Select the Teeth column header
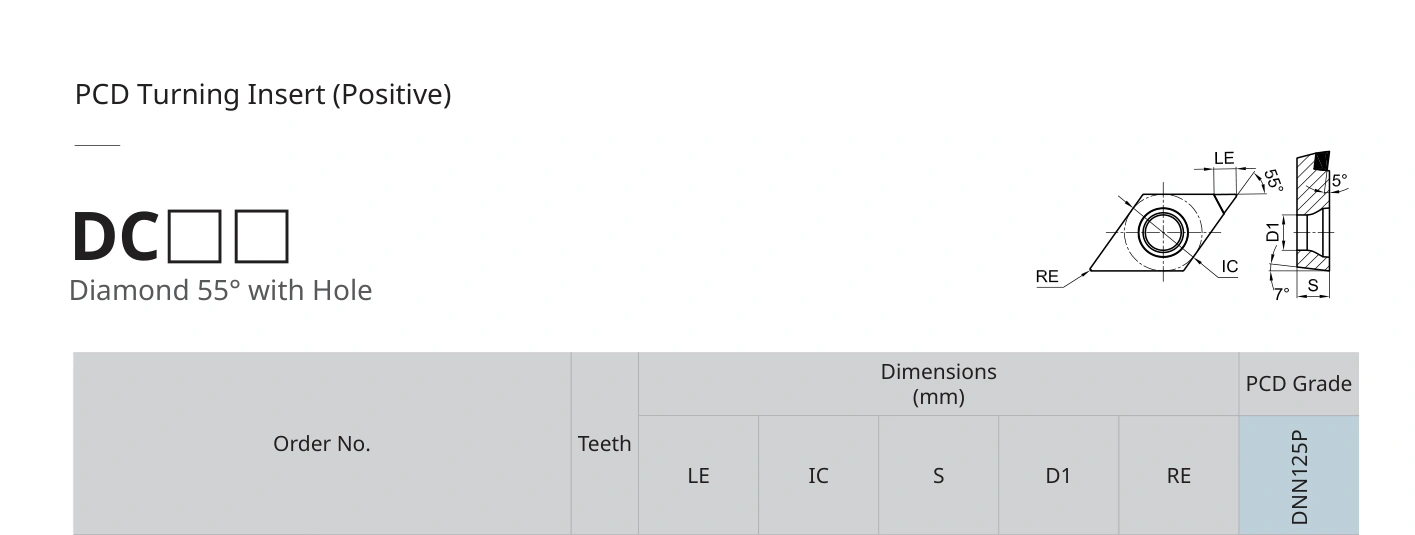This screenshot has height=535, width=1415. [x=605, y=443]
